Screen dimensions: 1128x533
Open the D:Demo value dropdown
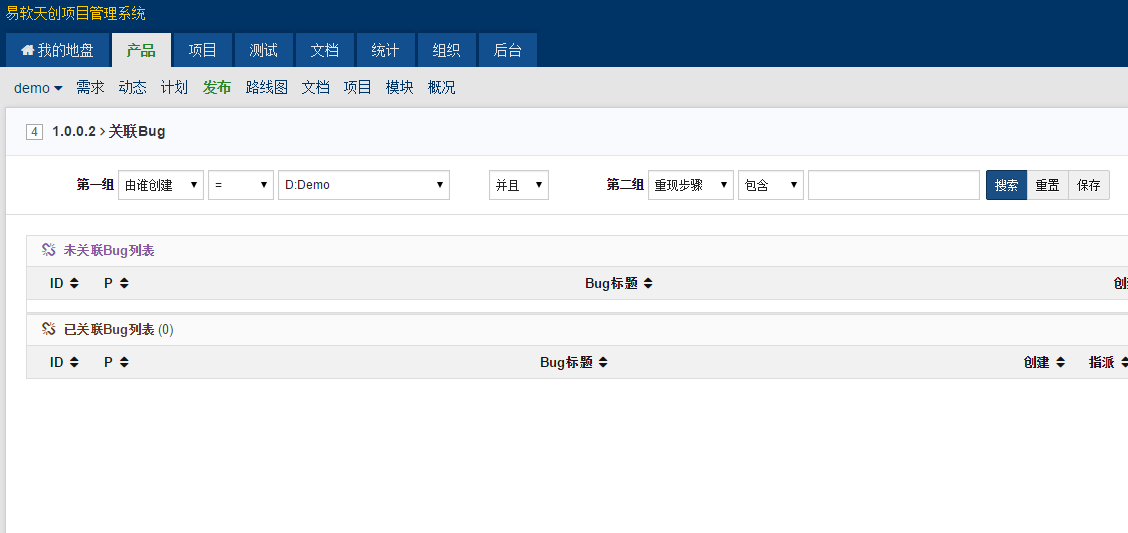tap(364, 185)
